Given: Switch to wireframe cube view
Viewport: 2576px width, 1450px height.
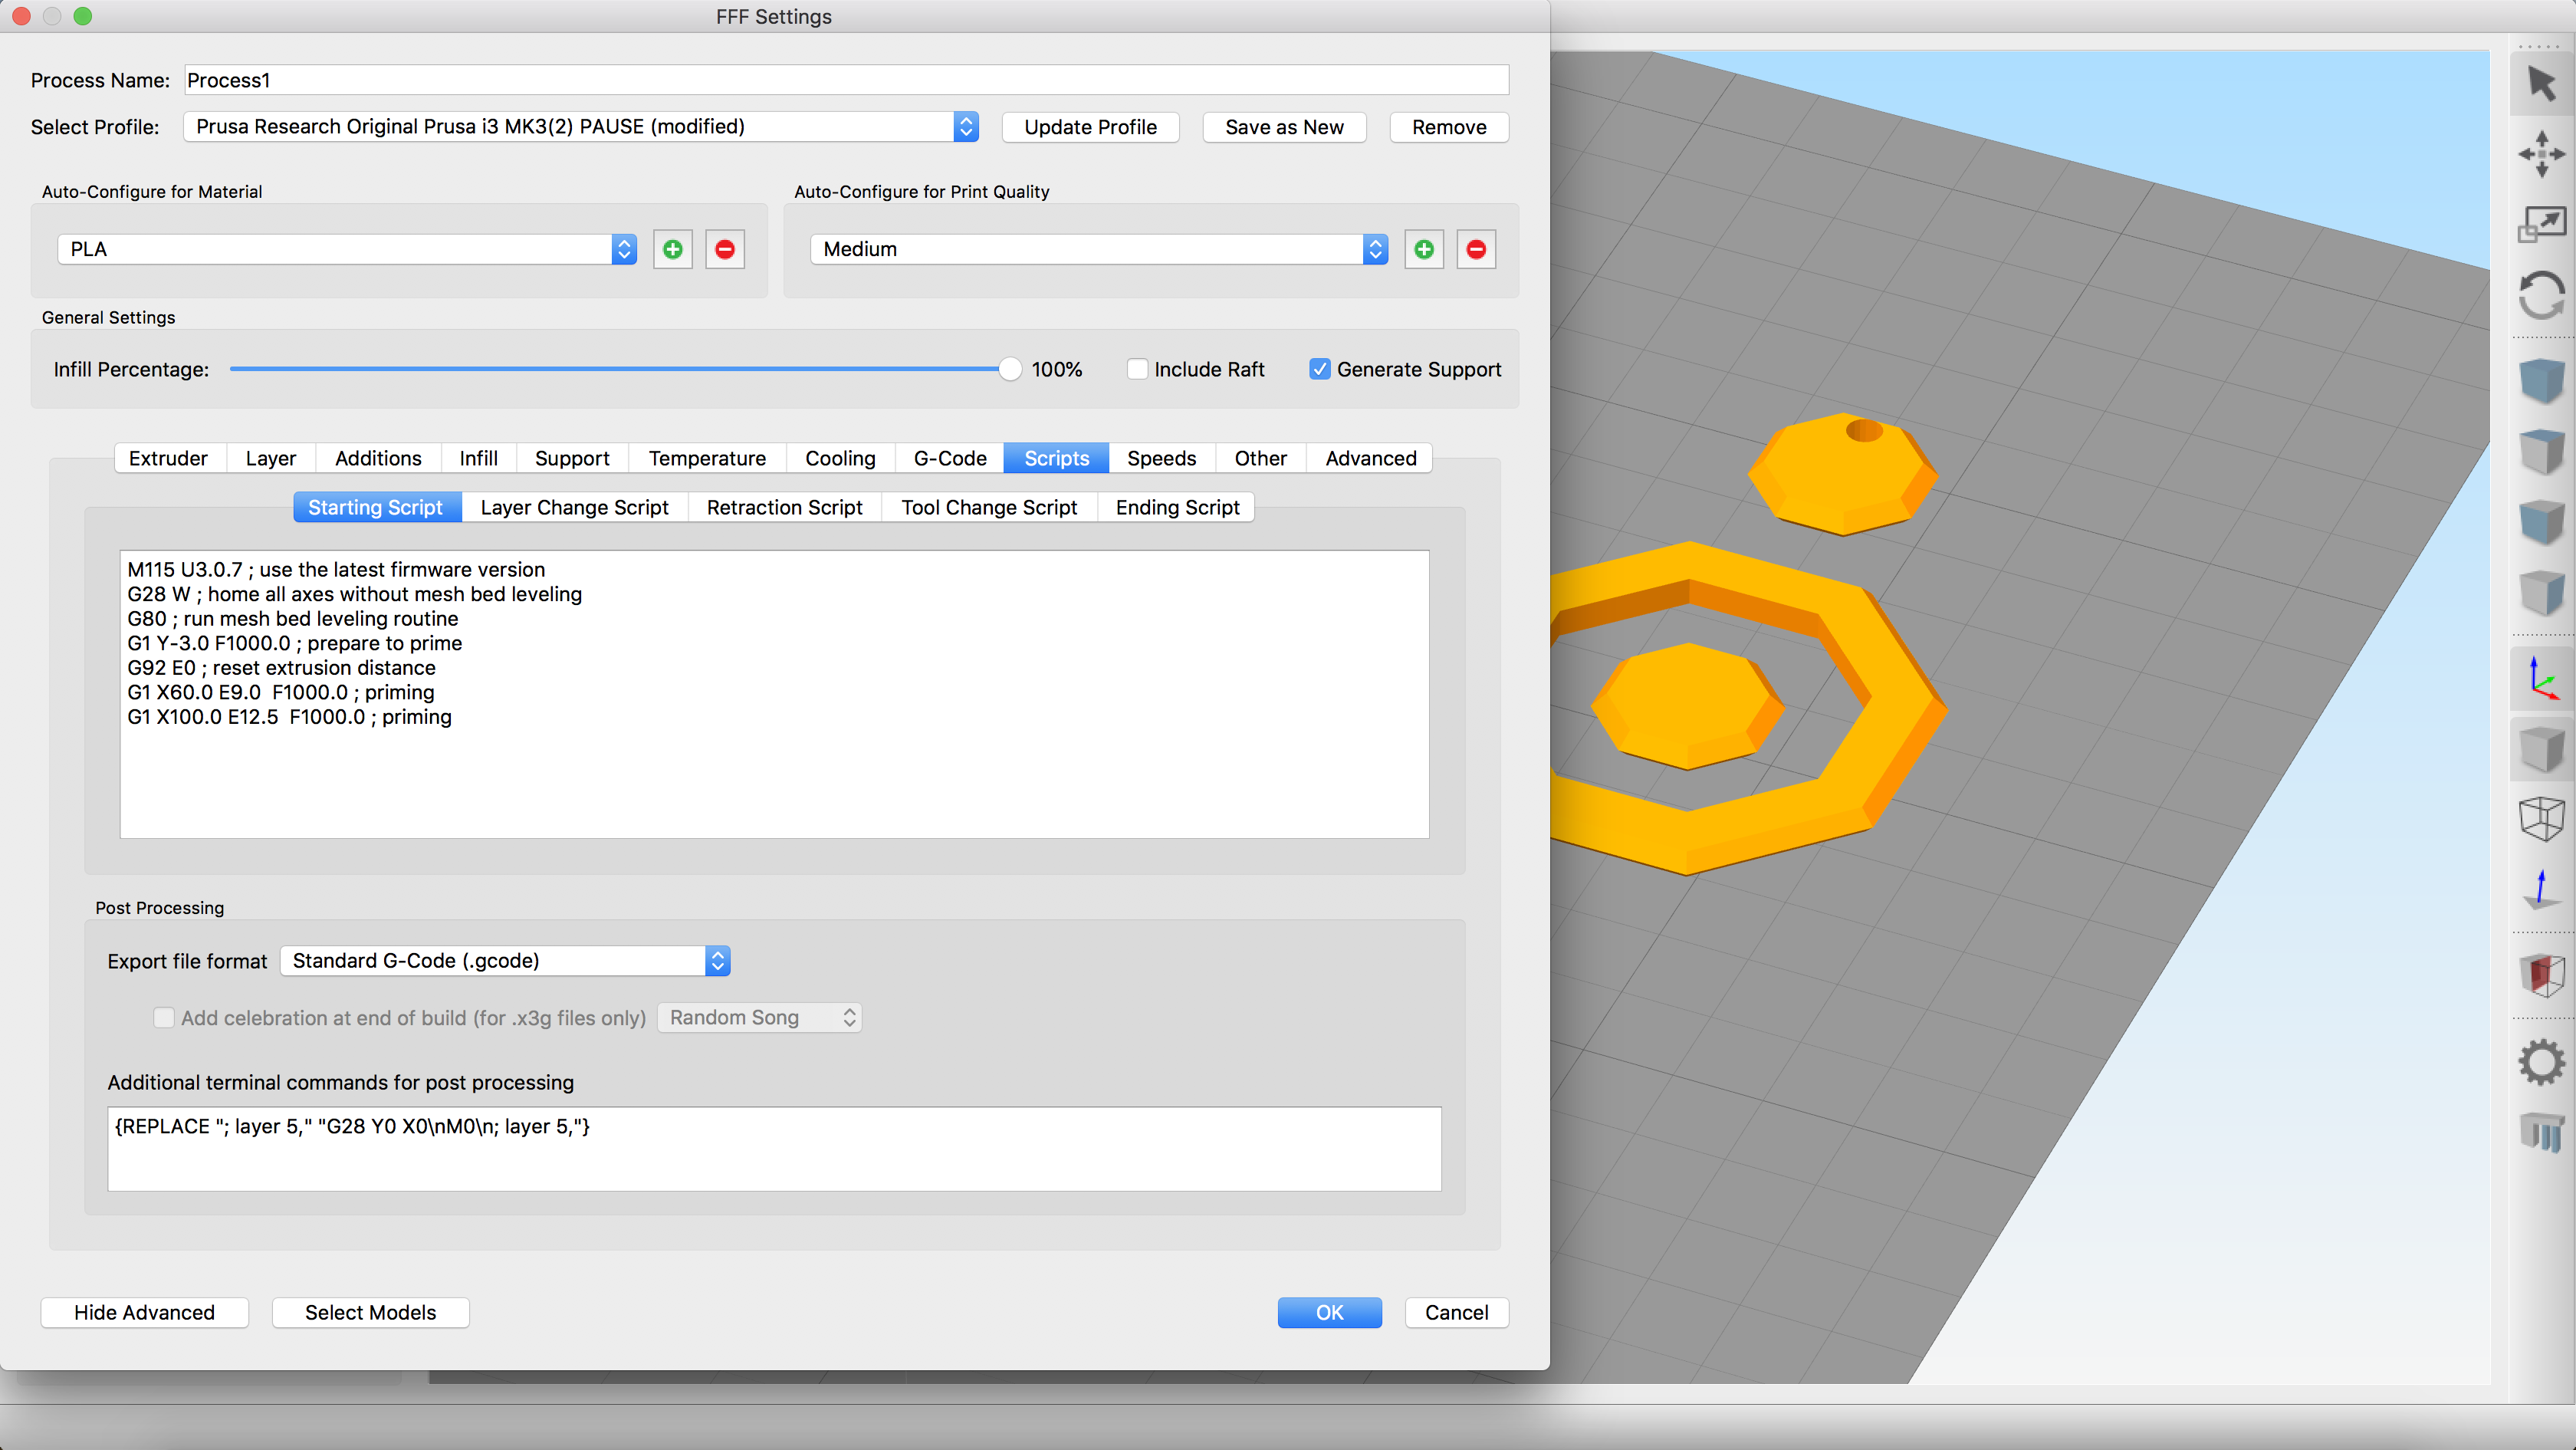Looking at the screenshot, I should pyautogui.click(x=2541, y=820).
